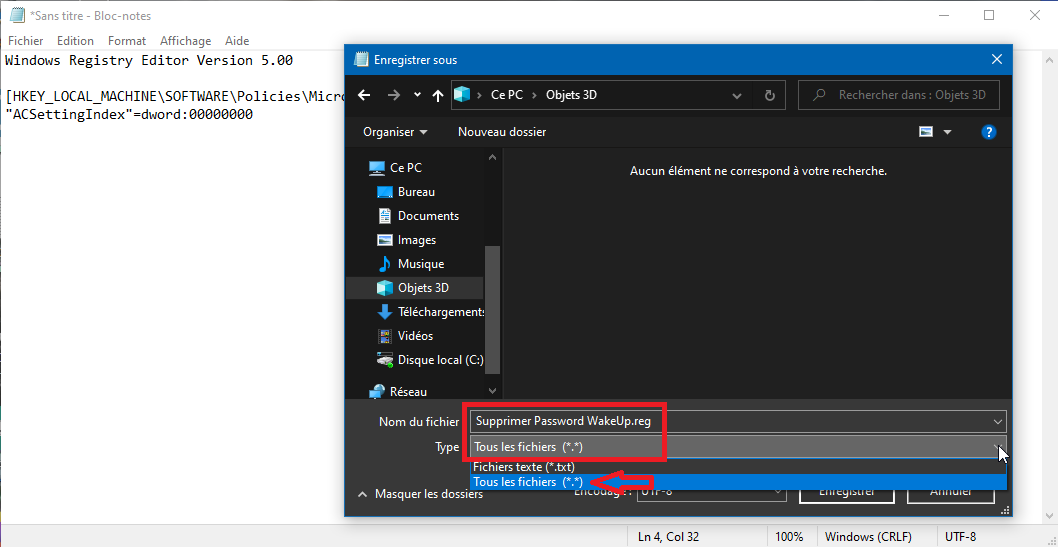Refresh the Objets 3D folder view
The width and height of the screenshot is (1058, 547).
pos(770,95)
